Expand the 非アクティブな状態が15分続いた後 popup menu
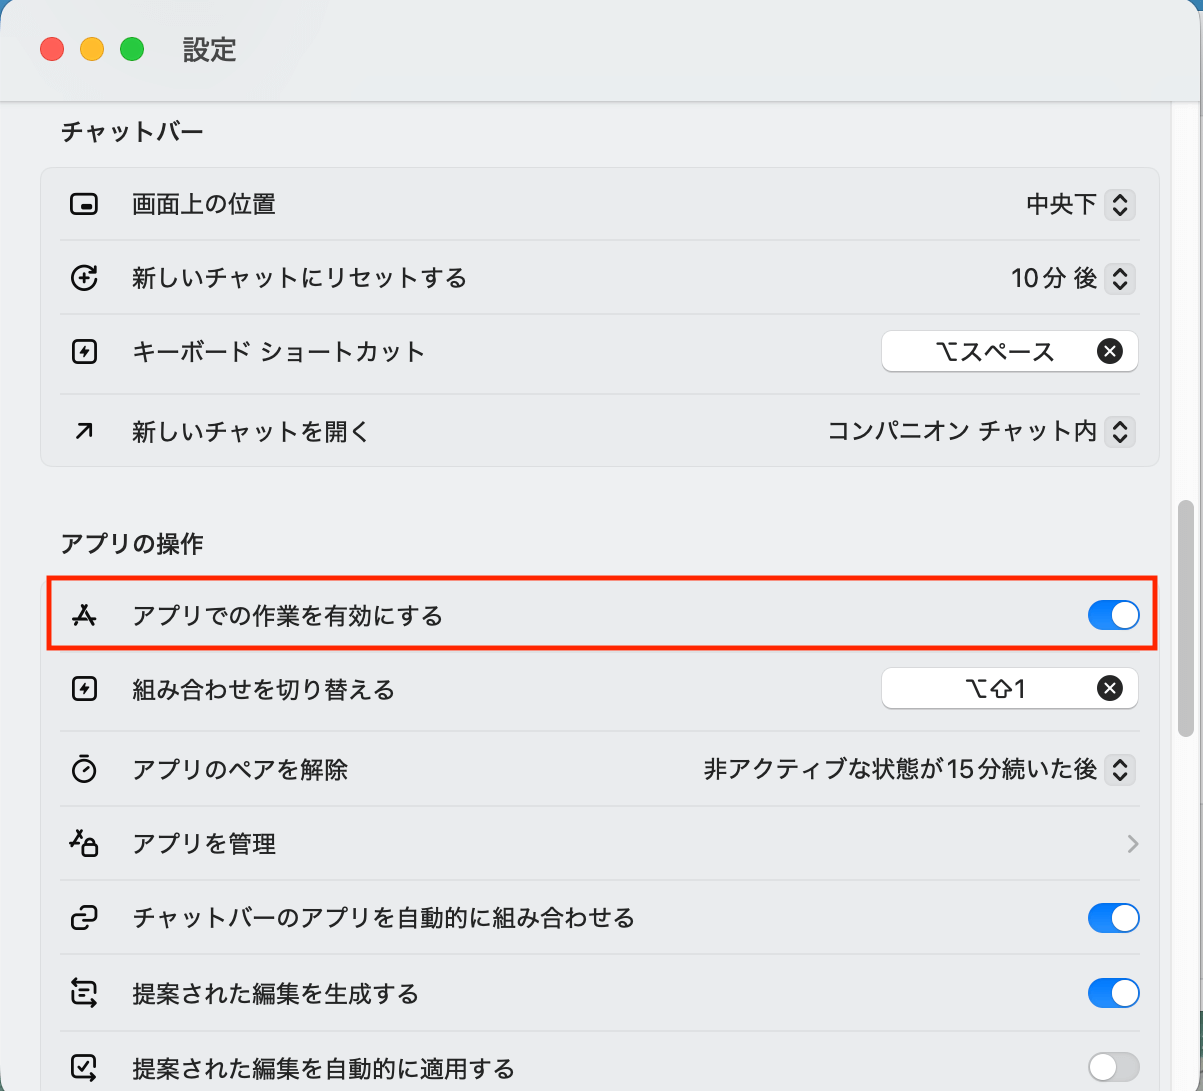The image size is (1203, 1091). (1120, 770)
